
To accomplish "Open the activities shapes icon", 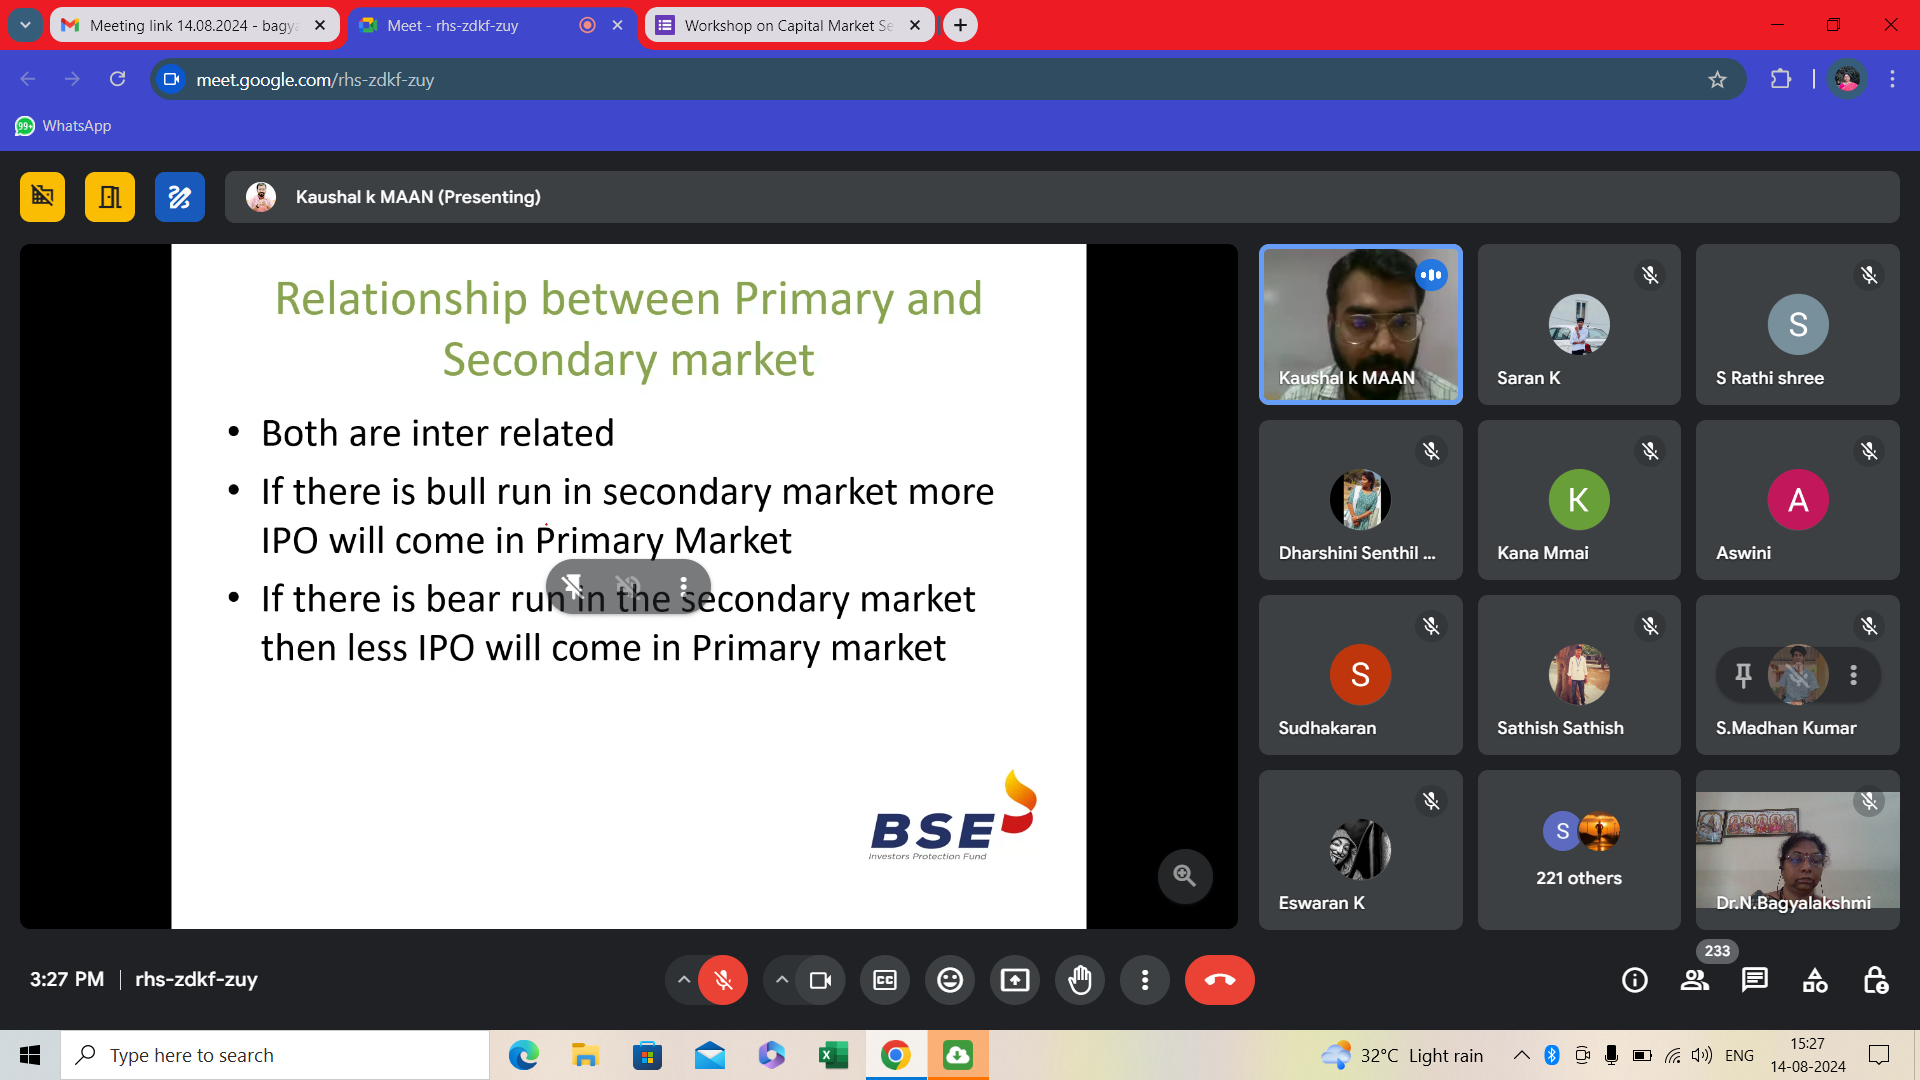I will pos(1815,980).
